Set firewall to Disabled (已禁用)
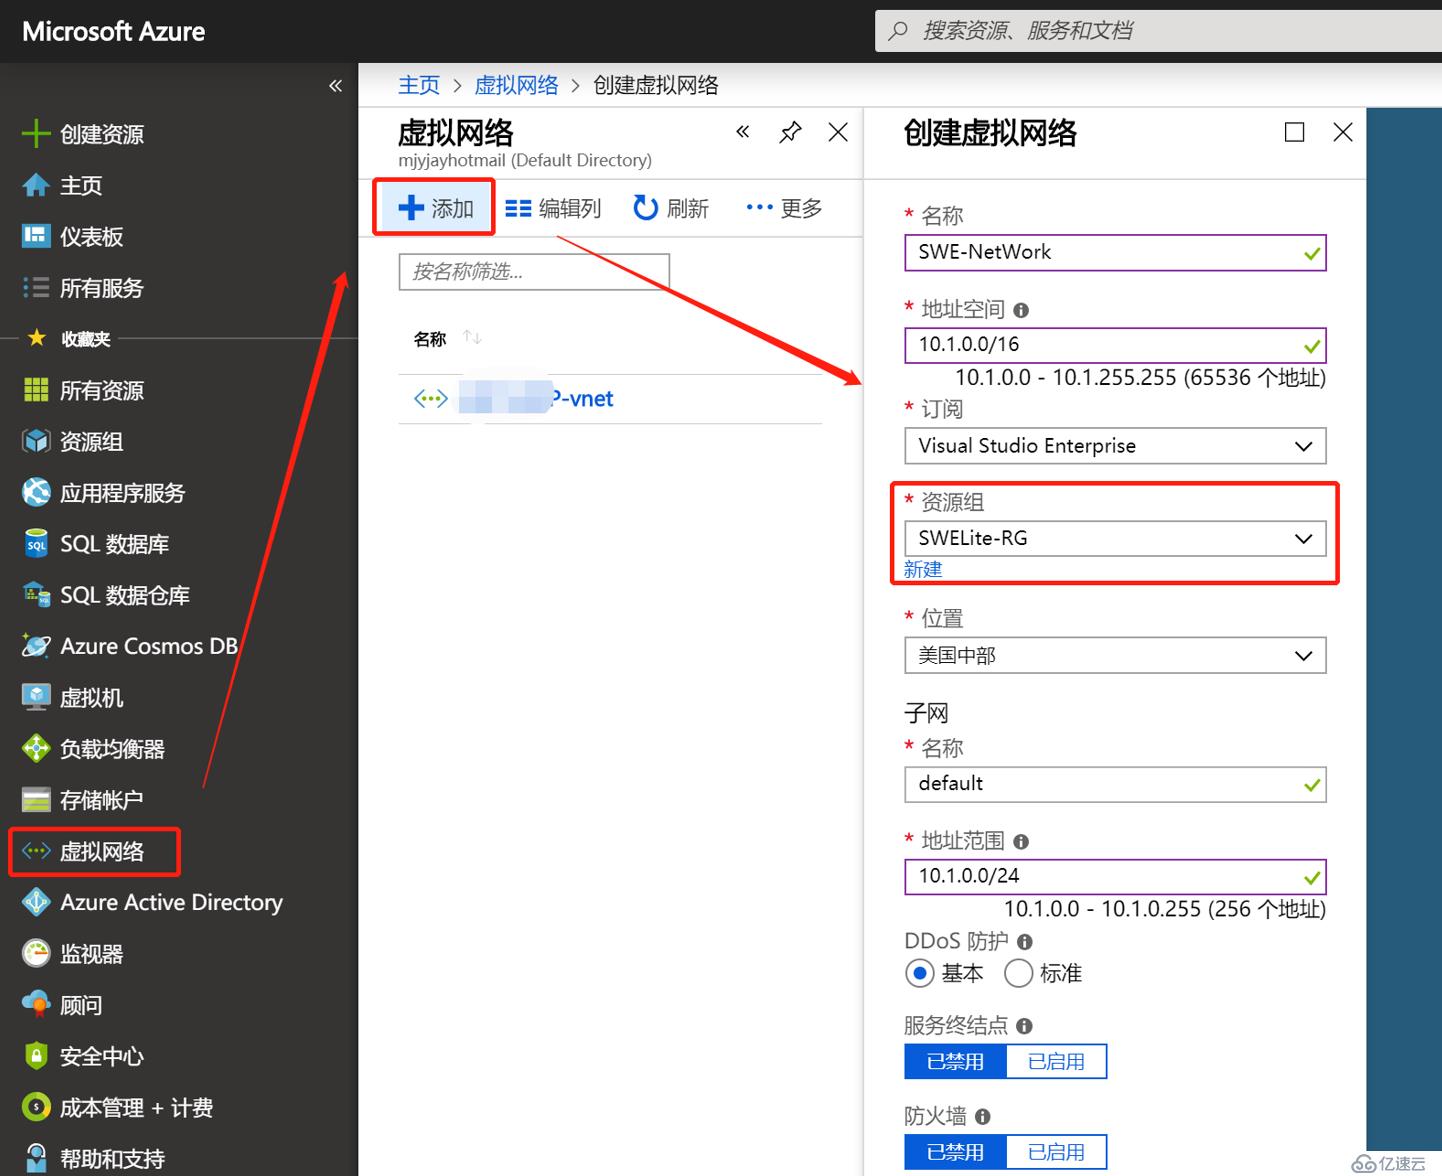The image size is (1442, 1176). (x=955, y=1152)
